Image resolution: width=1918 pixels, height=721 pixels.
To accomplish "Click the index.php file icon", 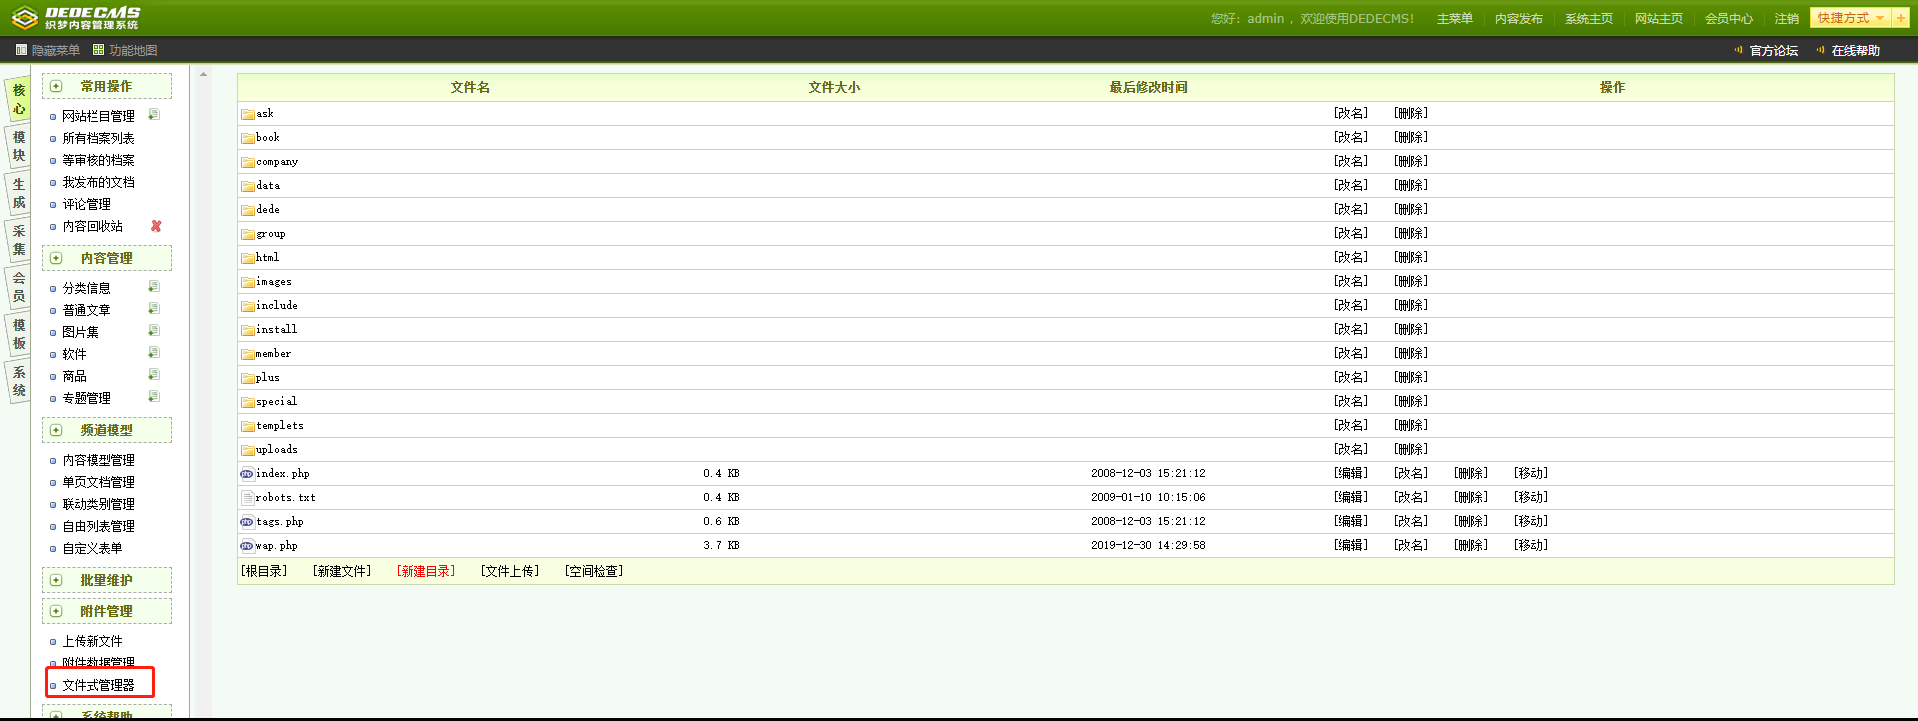I will point(247,474).
